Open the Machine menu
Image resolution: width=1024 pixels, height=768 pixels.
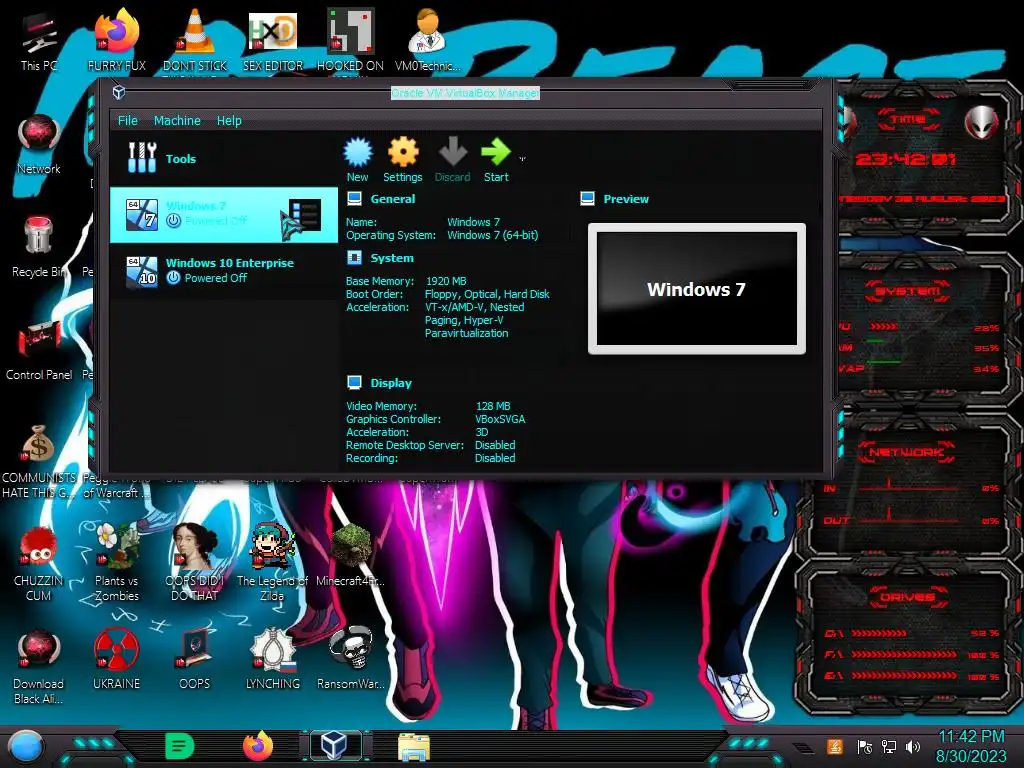pos(177,121)
